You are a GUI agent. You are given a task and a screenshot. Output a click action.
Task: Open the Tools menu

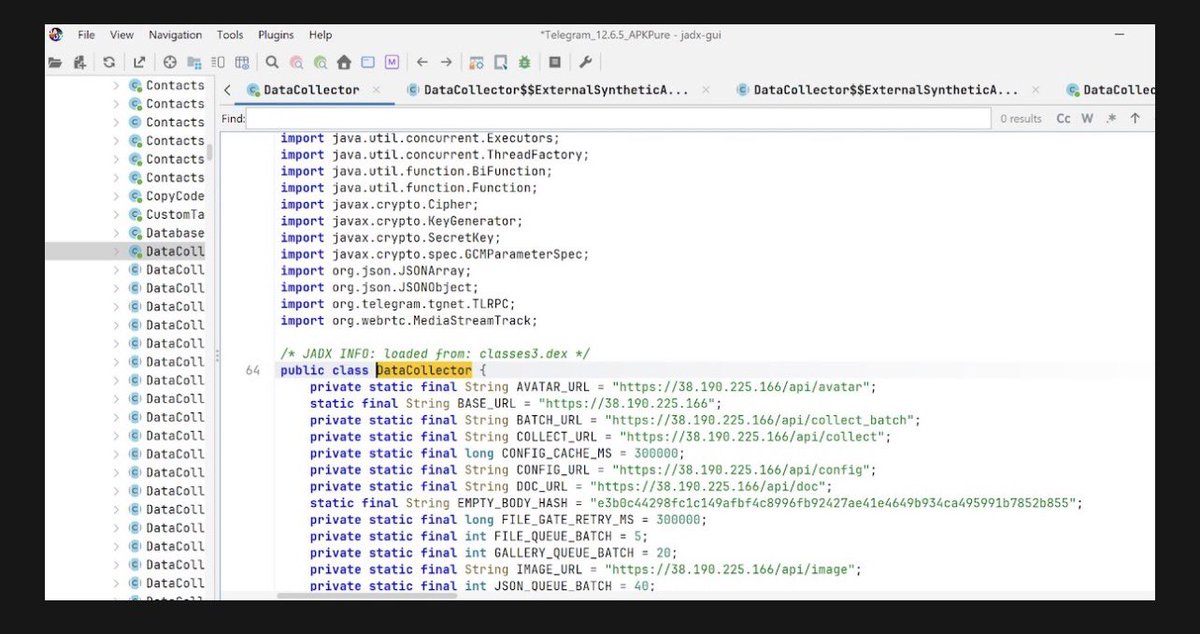[x=230, y=35]
